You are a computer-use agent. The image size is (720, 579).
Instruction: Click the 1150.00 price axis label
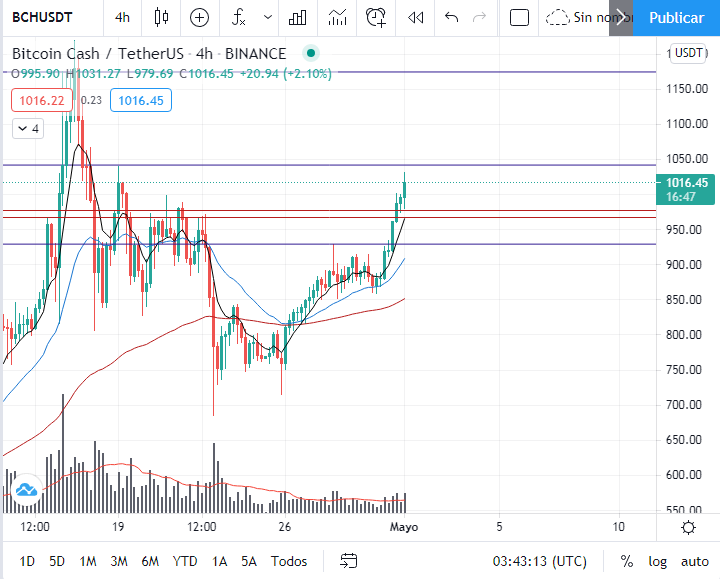tap(687, 89)
